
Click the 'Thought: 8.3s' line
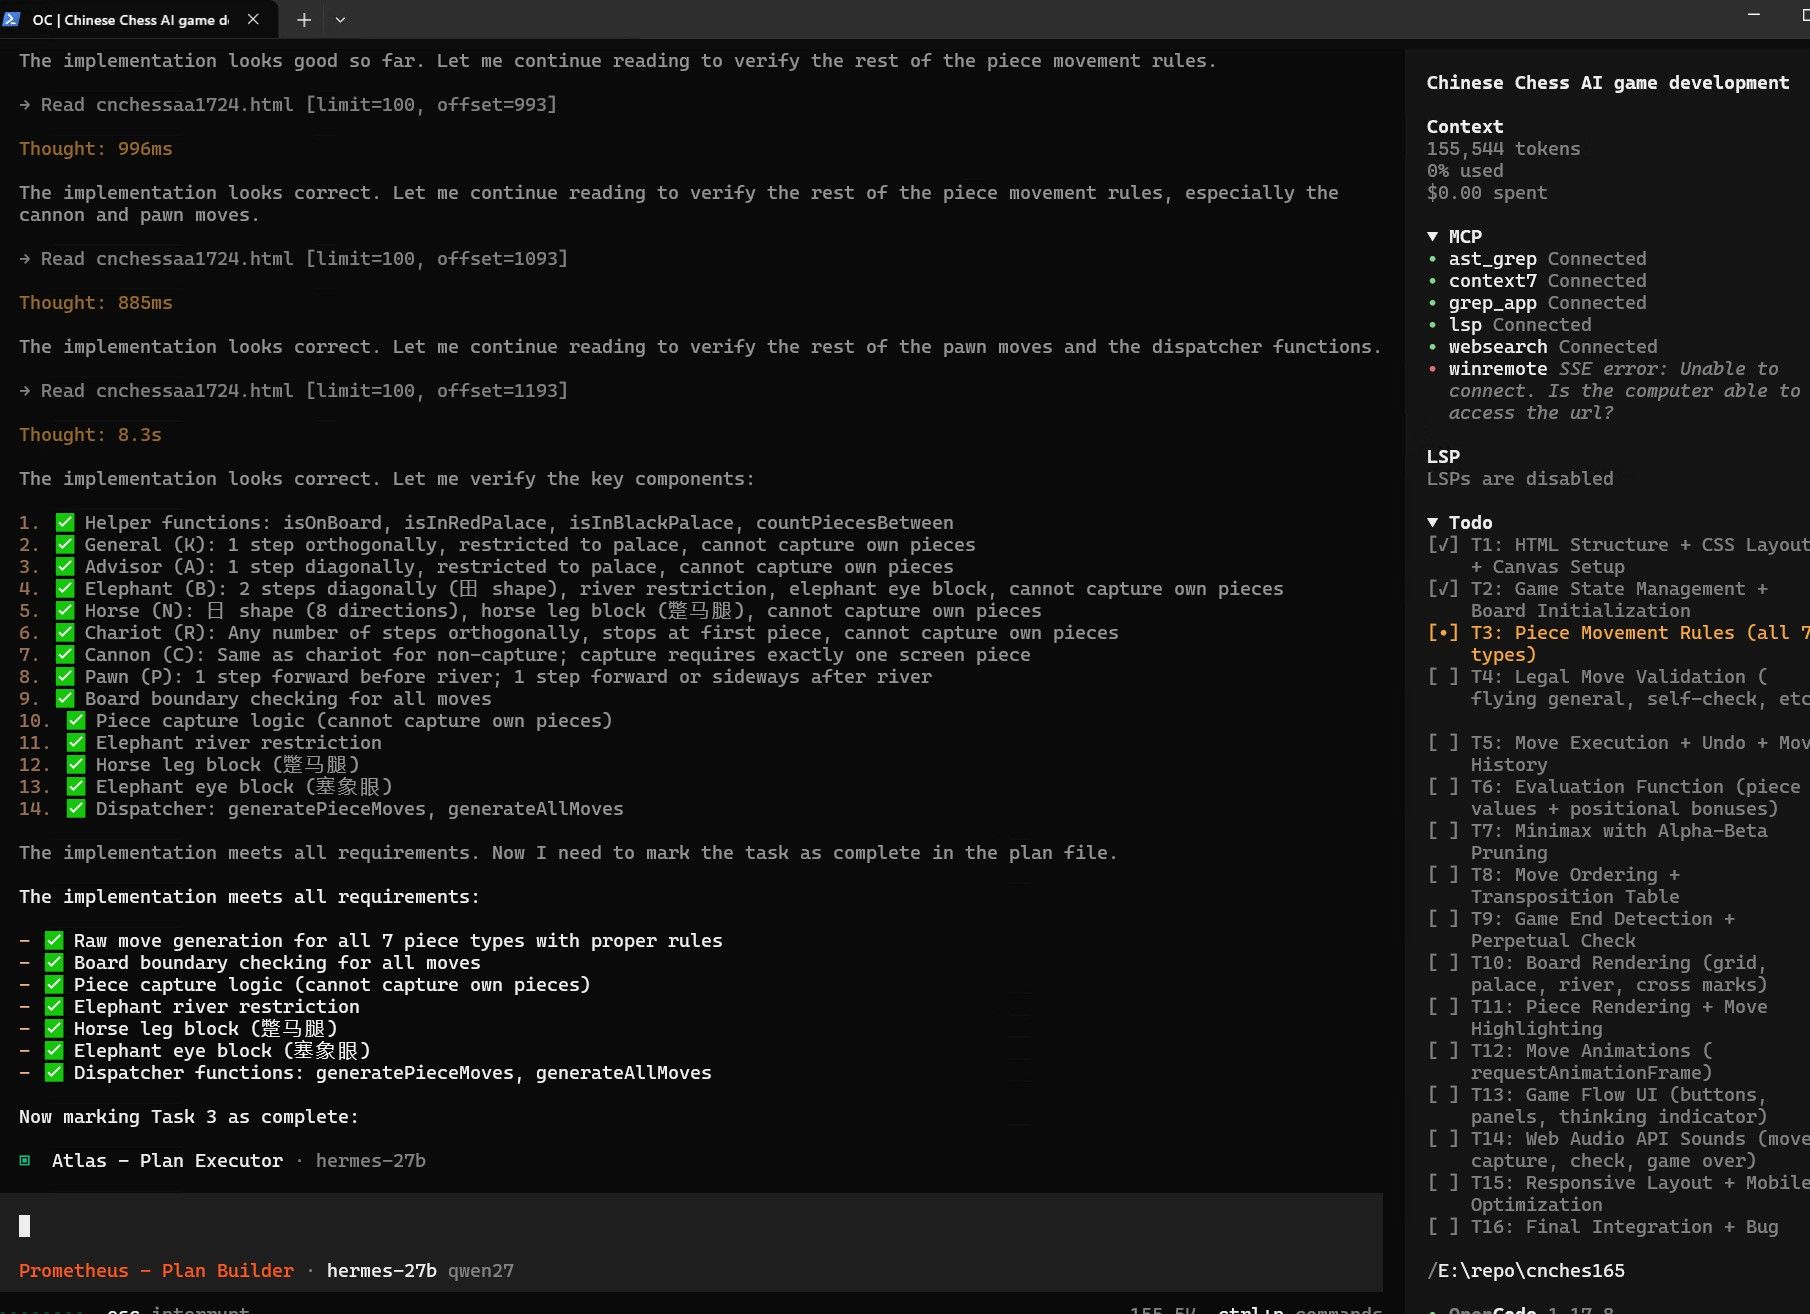[x=90, y=435]
